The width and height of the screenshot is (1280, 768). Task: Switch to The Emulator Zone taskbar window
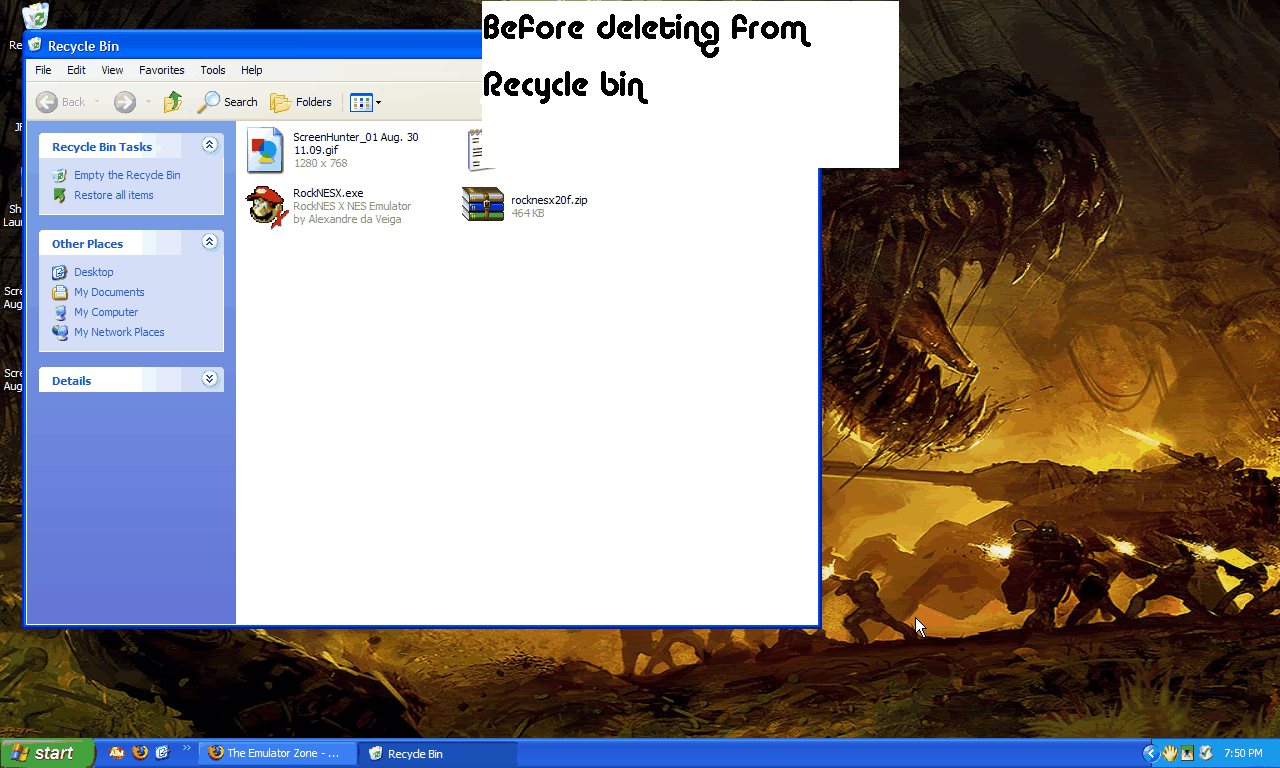(278, 754)
